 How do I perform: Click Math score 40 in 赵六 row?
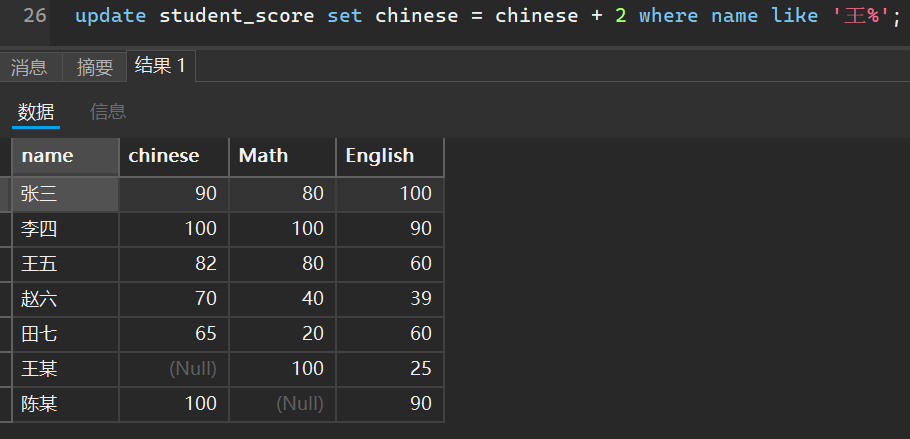pos(283,299)
